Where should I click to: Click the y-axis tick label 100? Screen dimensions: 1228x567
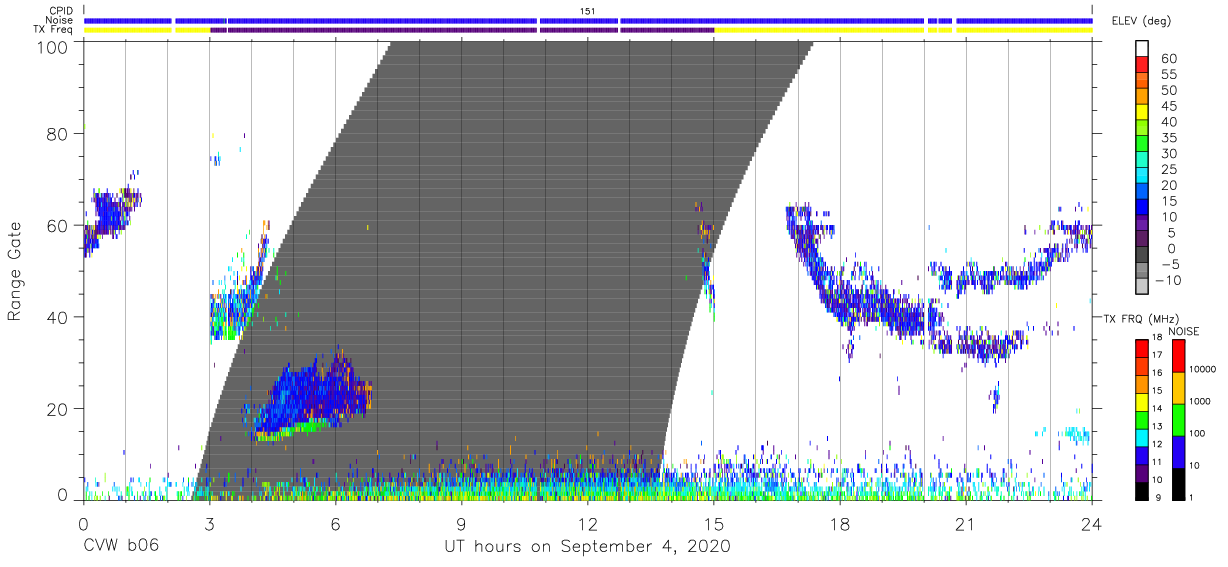[54, 47]
